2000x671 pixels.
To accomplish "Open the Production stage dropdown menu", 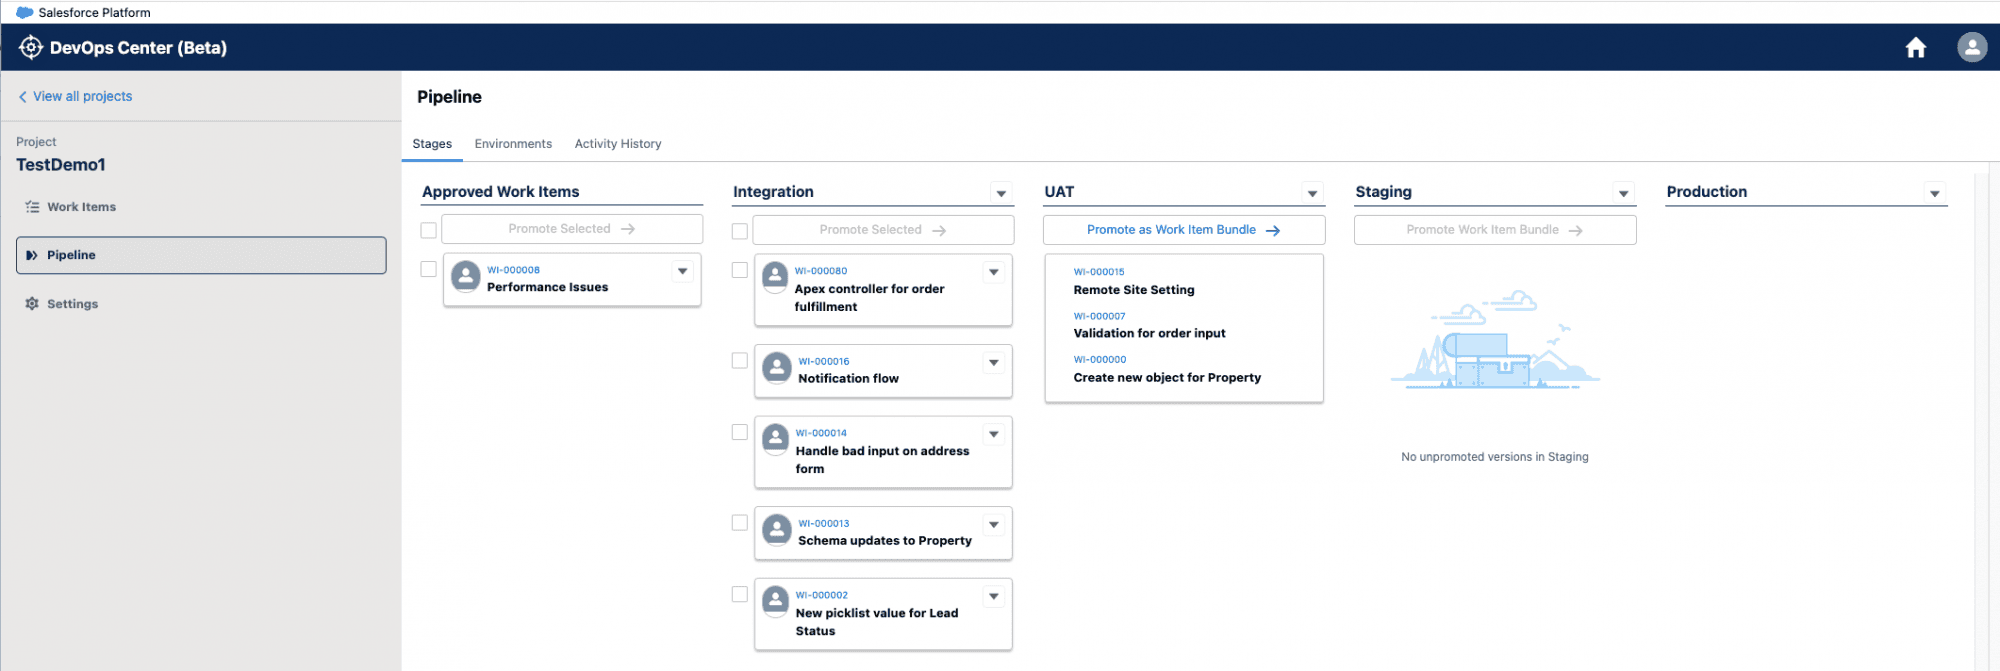I will [x=1934, y=193].
